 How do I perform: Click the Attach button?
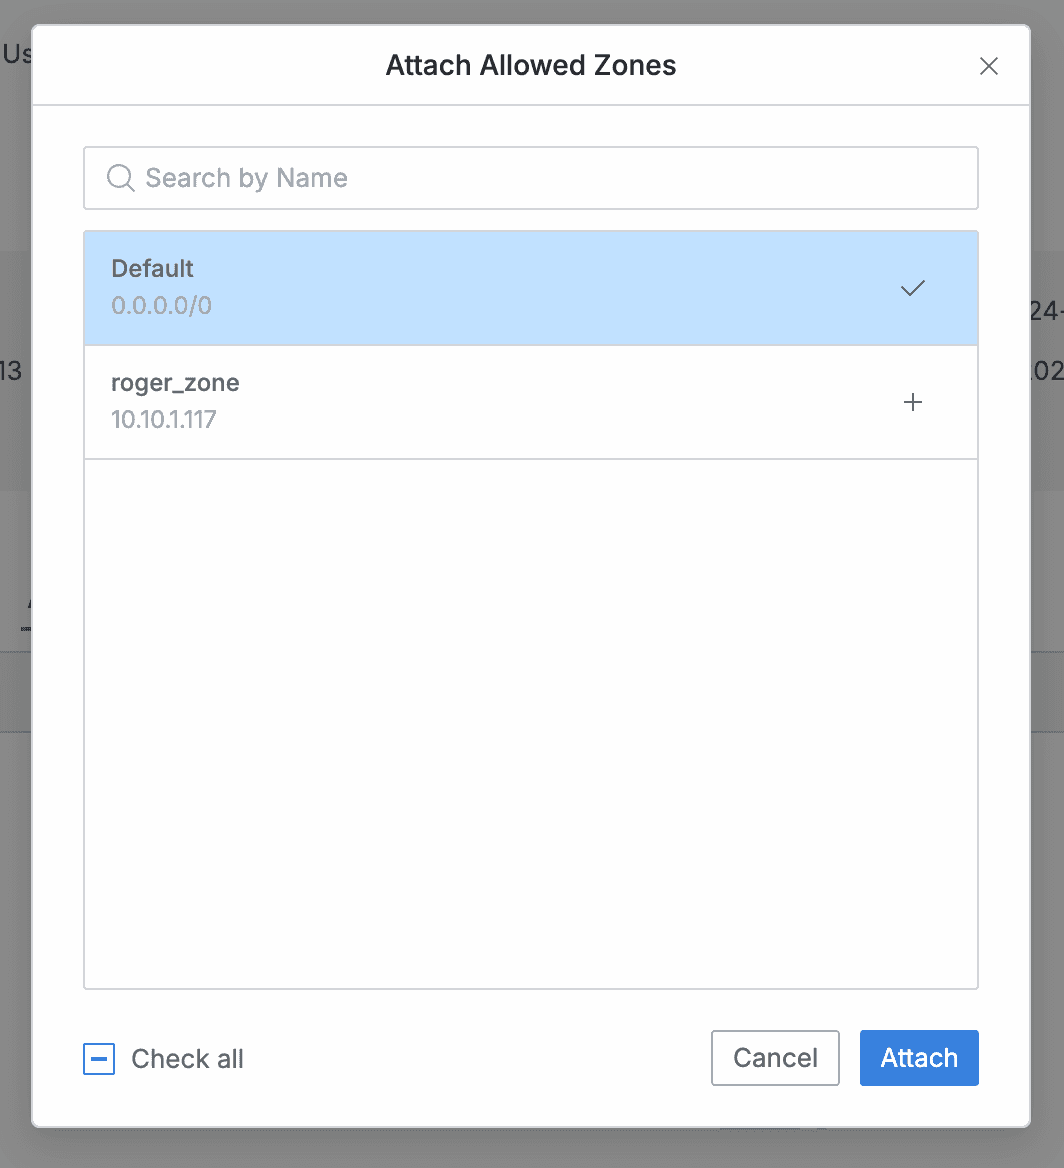pos(918,1057)
